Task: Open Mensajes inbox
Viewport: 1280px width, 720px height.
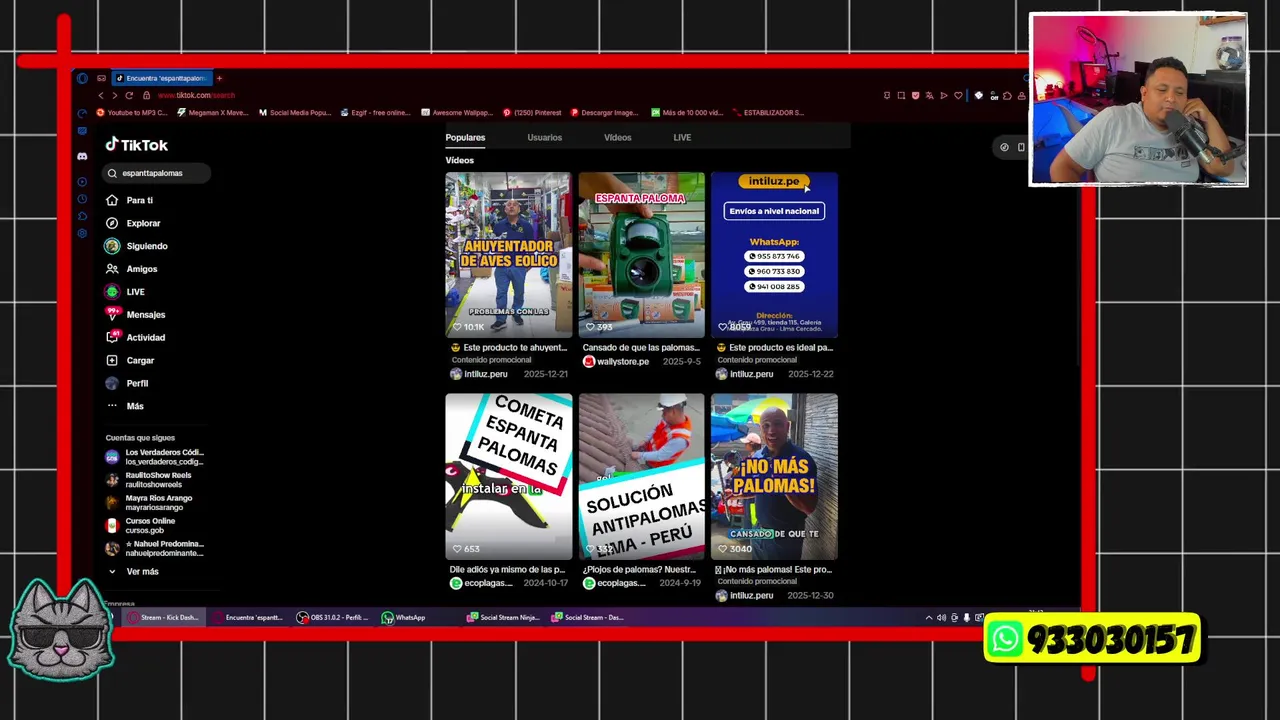Action: point(135,314)
